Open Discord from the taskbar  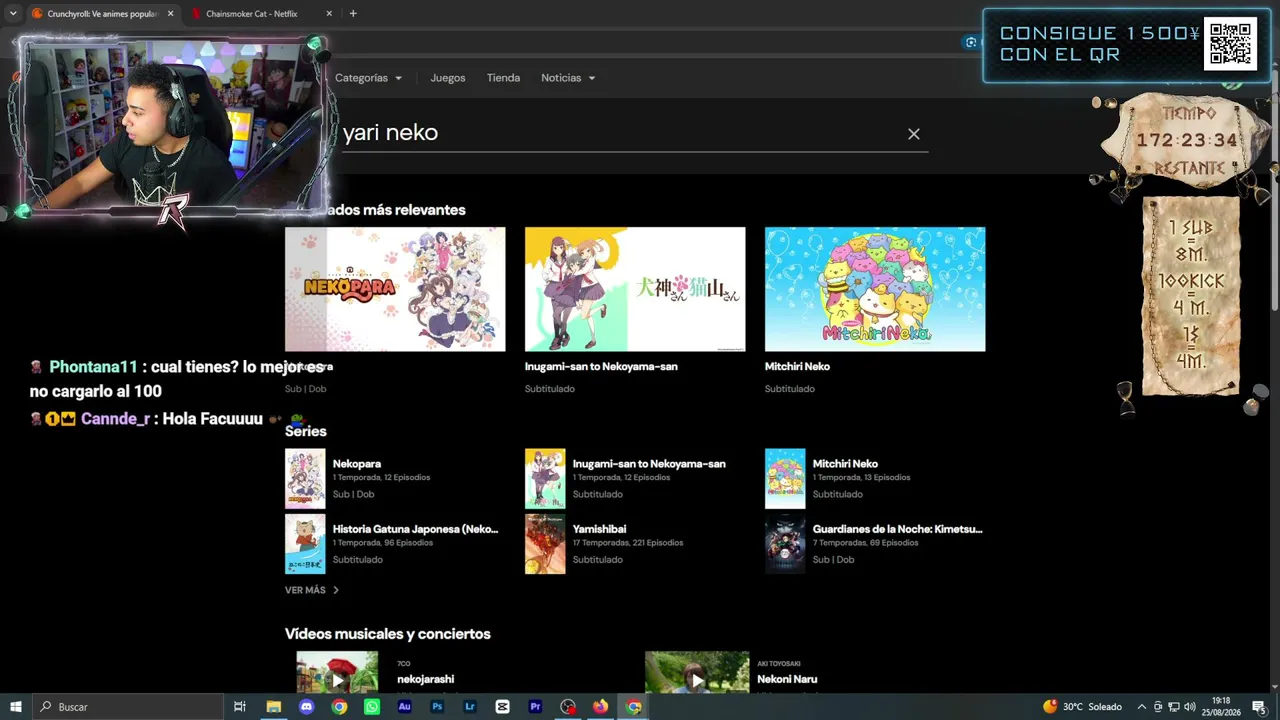coord(306,707)
